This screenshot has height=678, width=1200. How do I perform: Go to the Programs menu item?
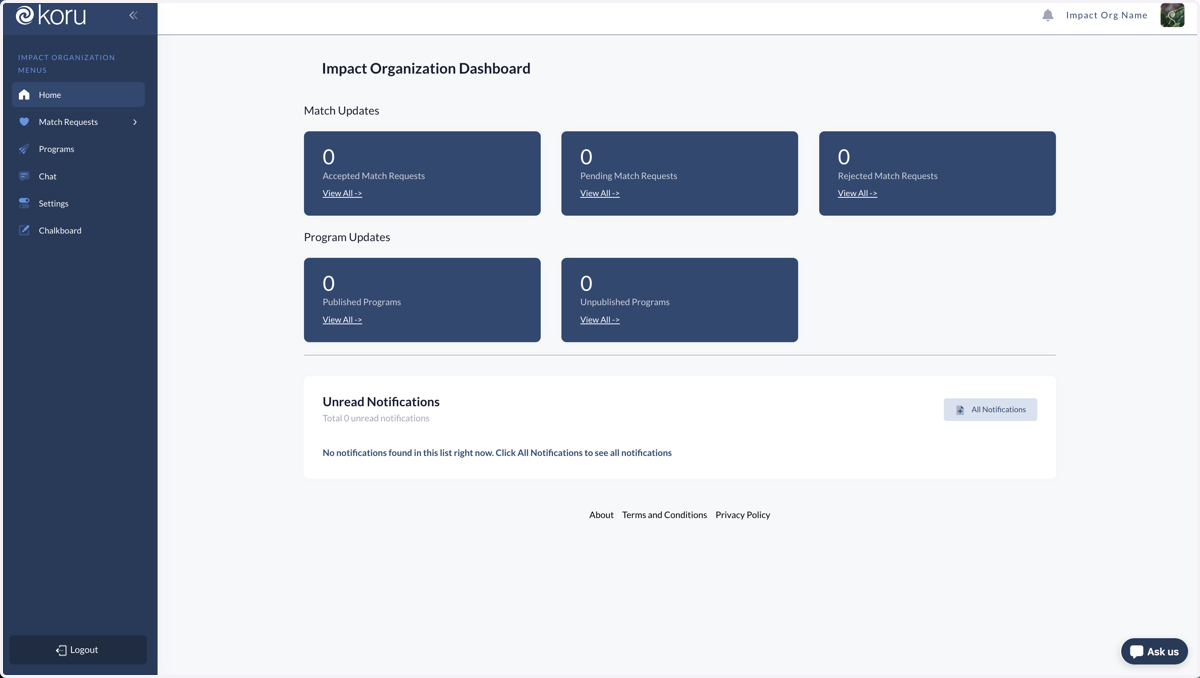78,149
